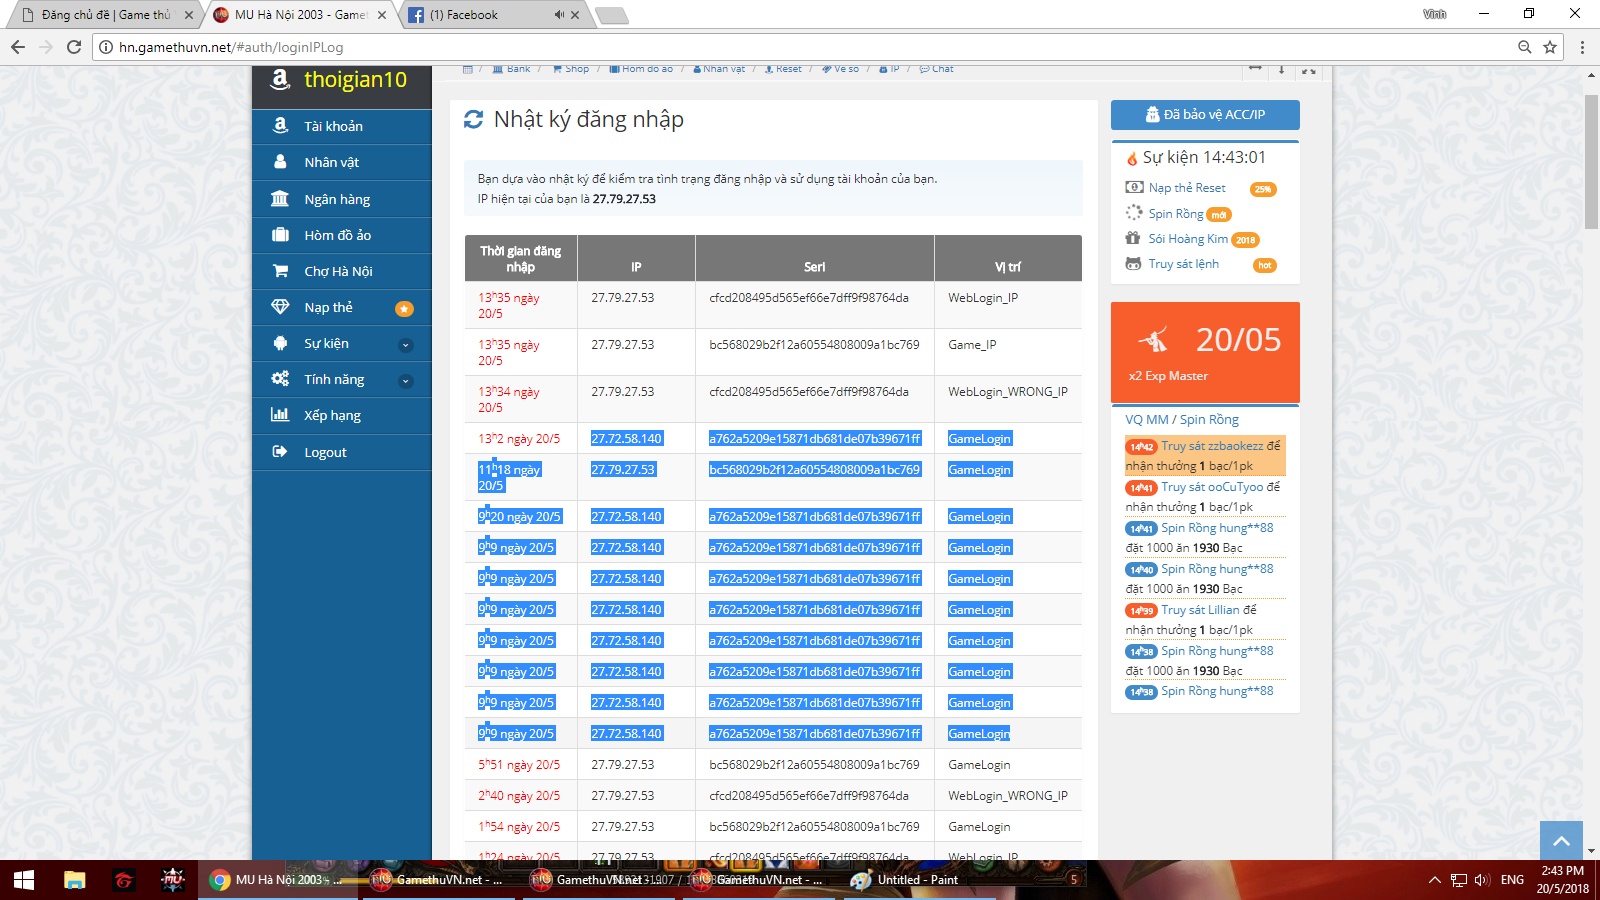The image size is (1600, 900).
Task: Open Nhân vật in the sidebar menu
Action: point(331,162)
